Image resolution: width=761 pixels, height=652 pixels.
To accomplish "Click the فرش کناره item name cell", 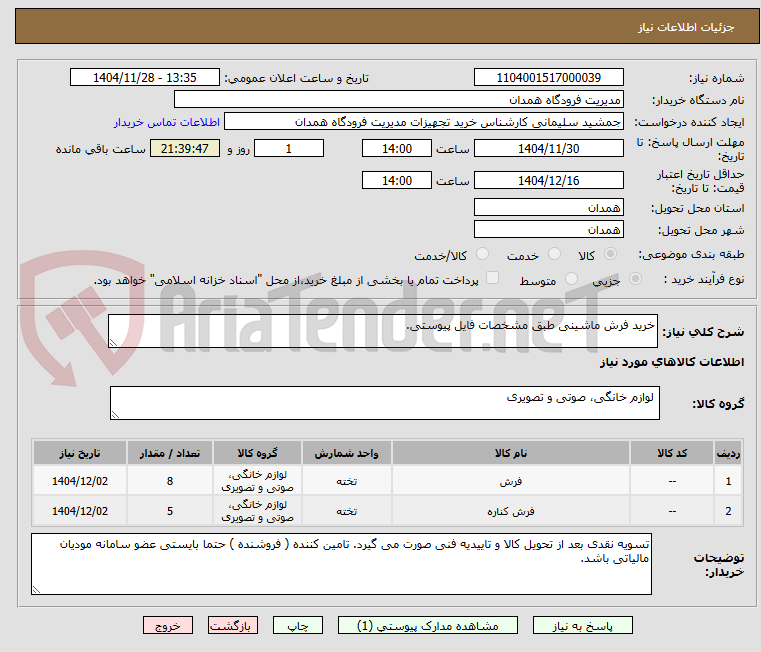I will [x=511, y=511].
